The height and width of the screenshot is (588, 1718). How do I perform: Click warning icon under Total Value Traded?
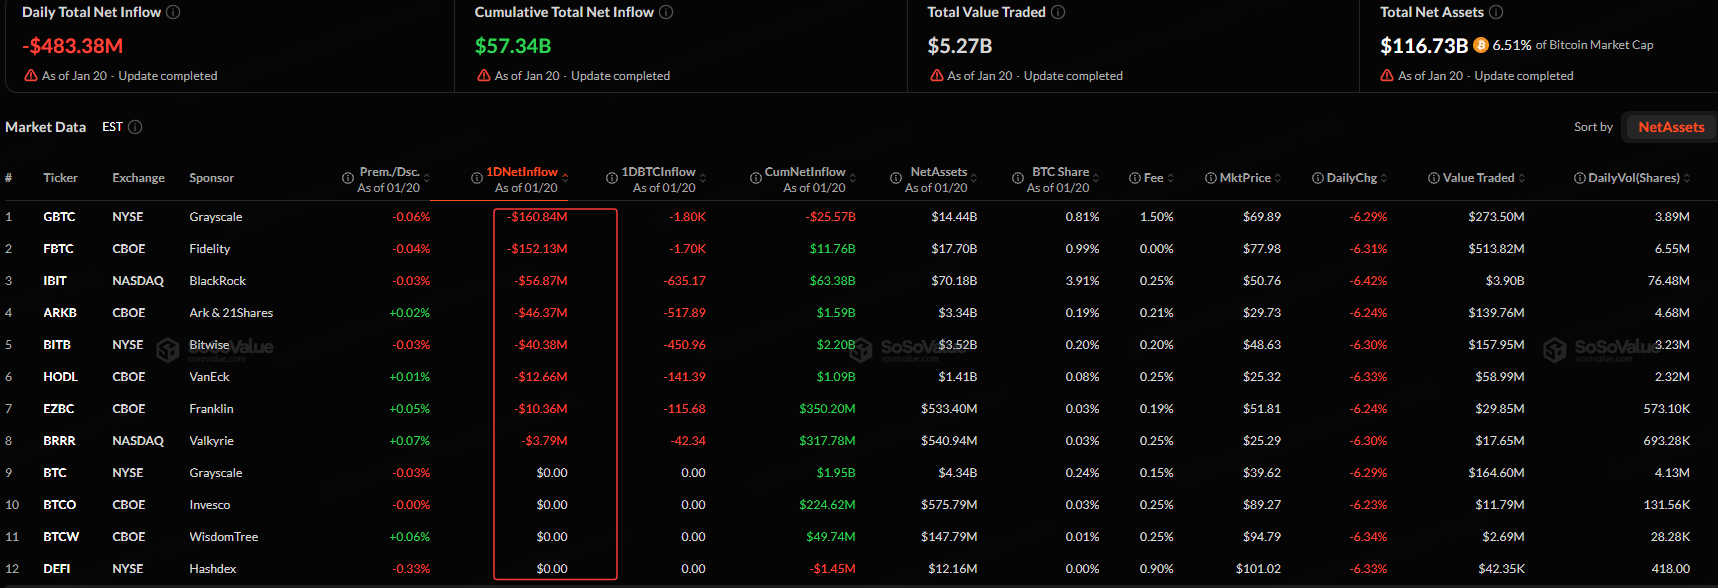(937, 76)
